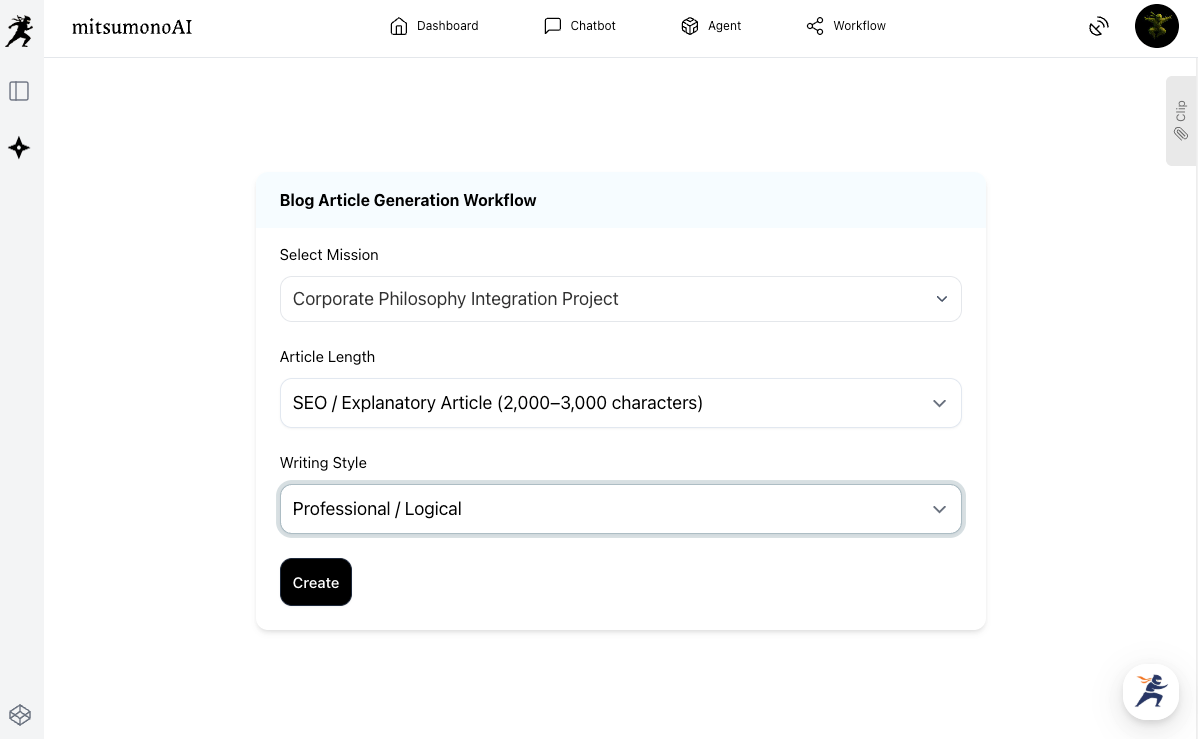Expand the Writing Style dropdown
1198x739 pixels.
coord(620,509)
